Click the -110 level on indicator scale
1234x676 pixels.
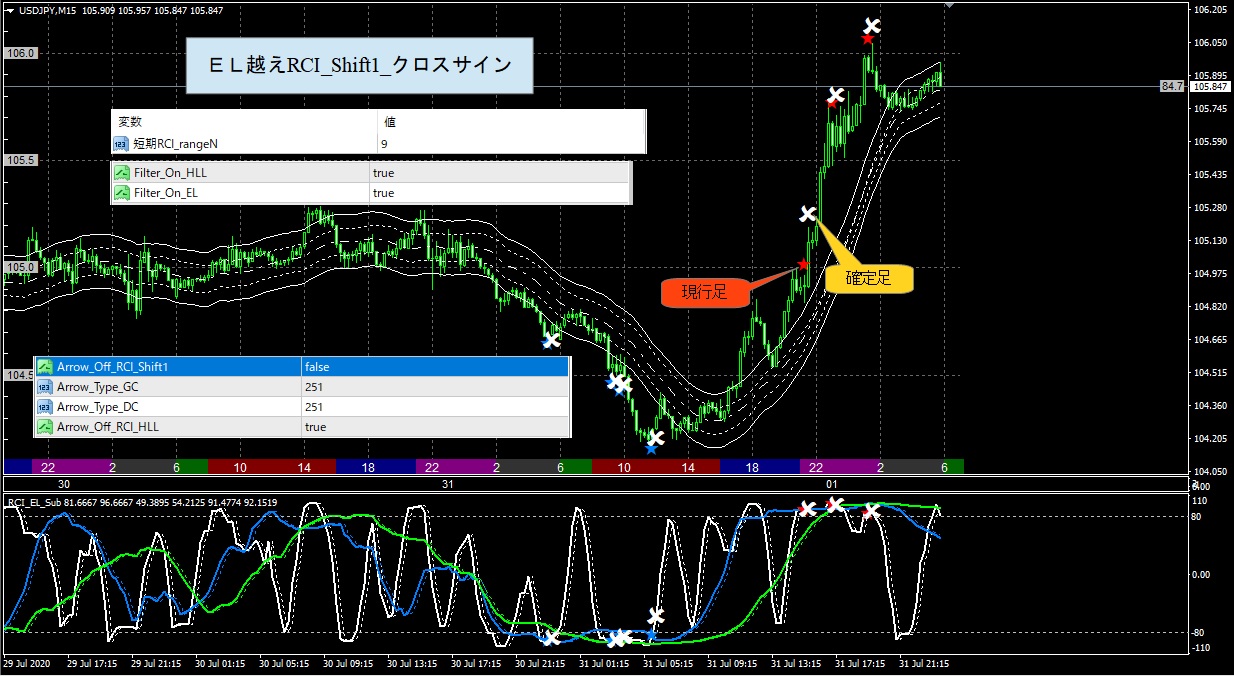1202,648
